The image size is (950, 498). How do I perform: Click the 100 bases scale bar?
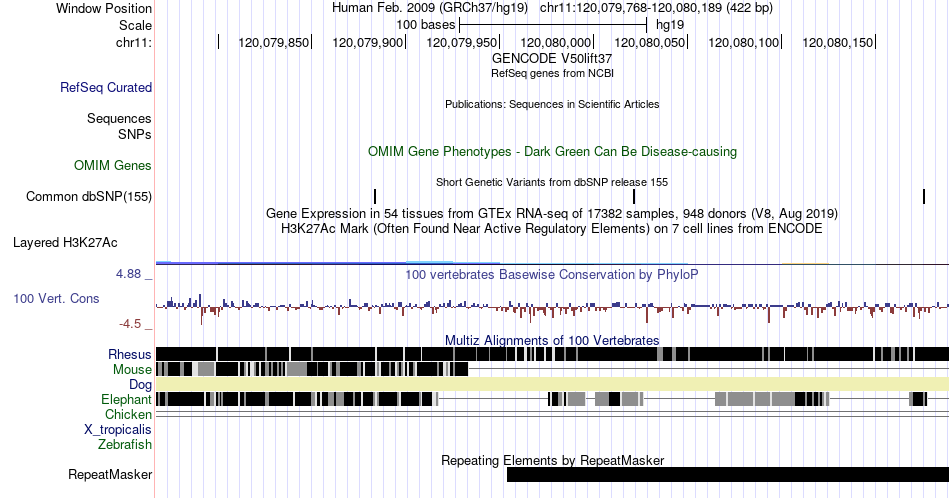tap(553, 25)
